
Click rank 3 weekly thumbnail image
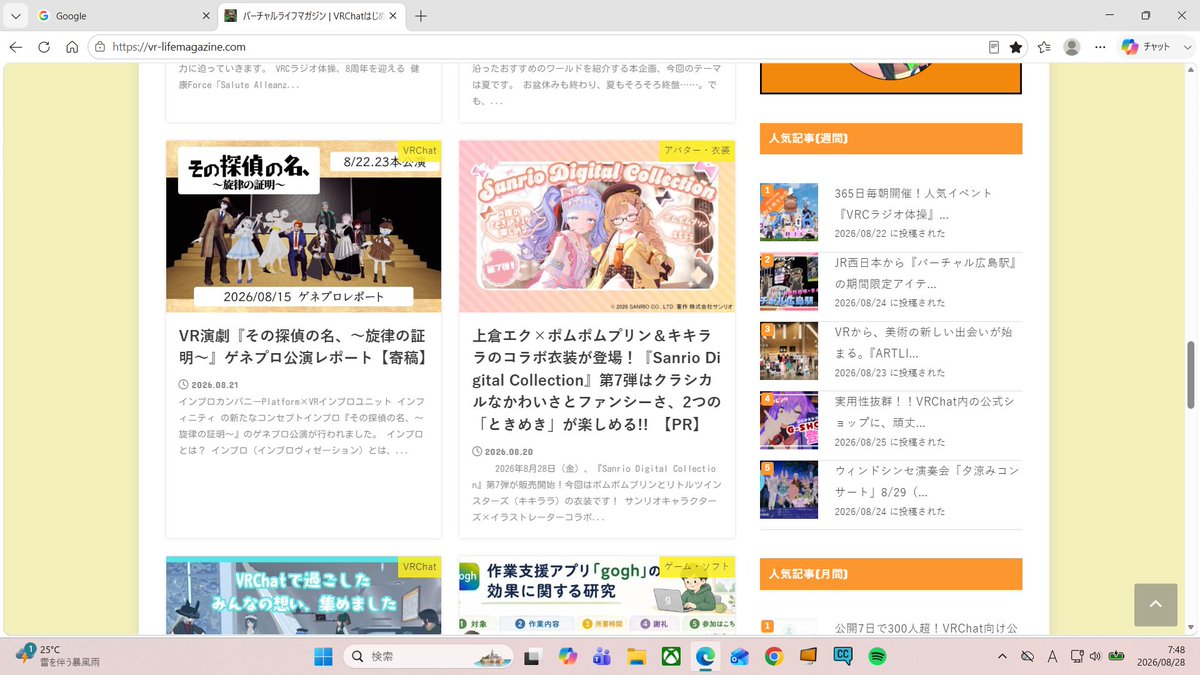pos(789,351)
